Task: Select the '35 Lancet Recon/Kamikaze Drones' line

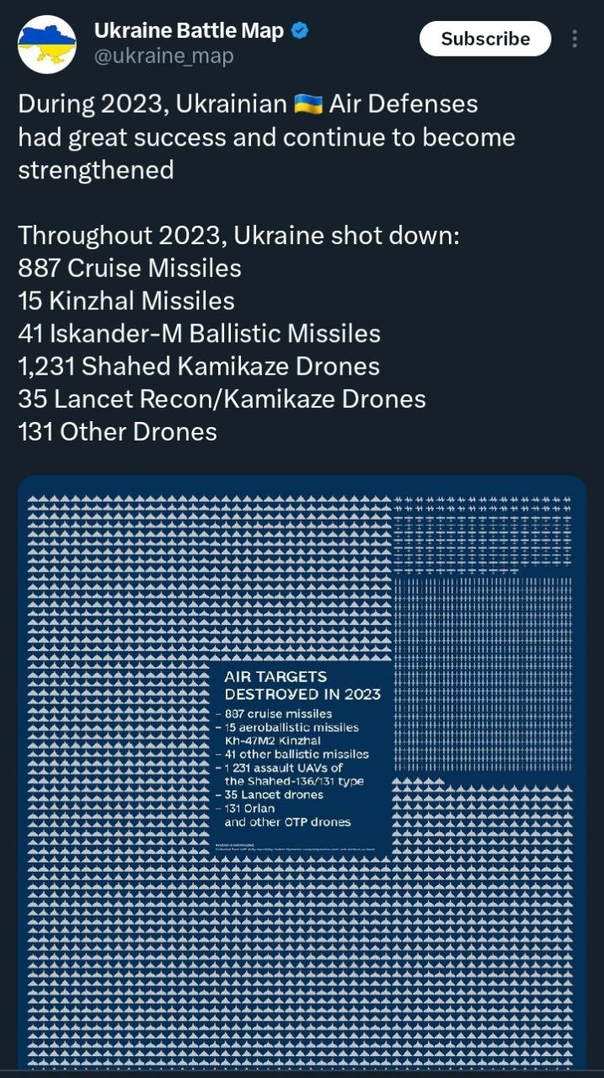Action: click(222, 399)
